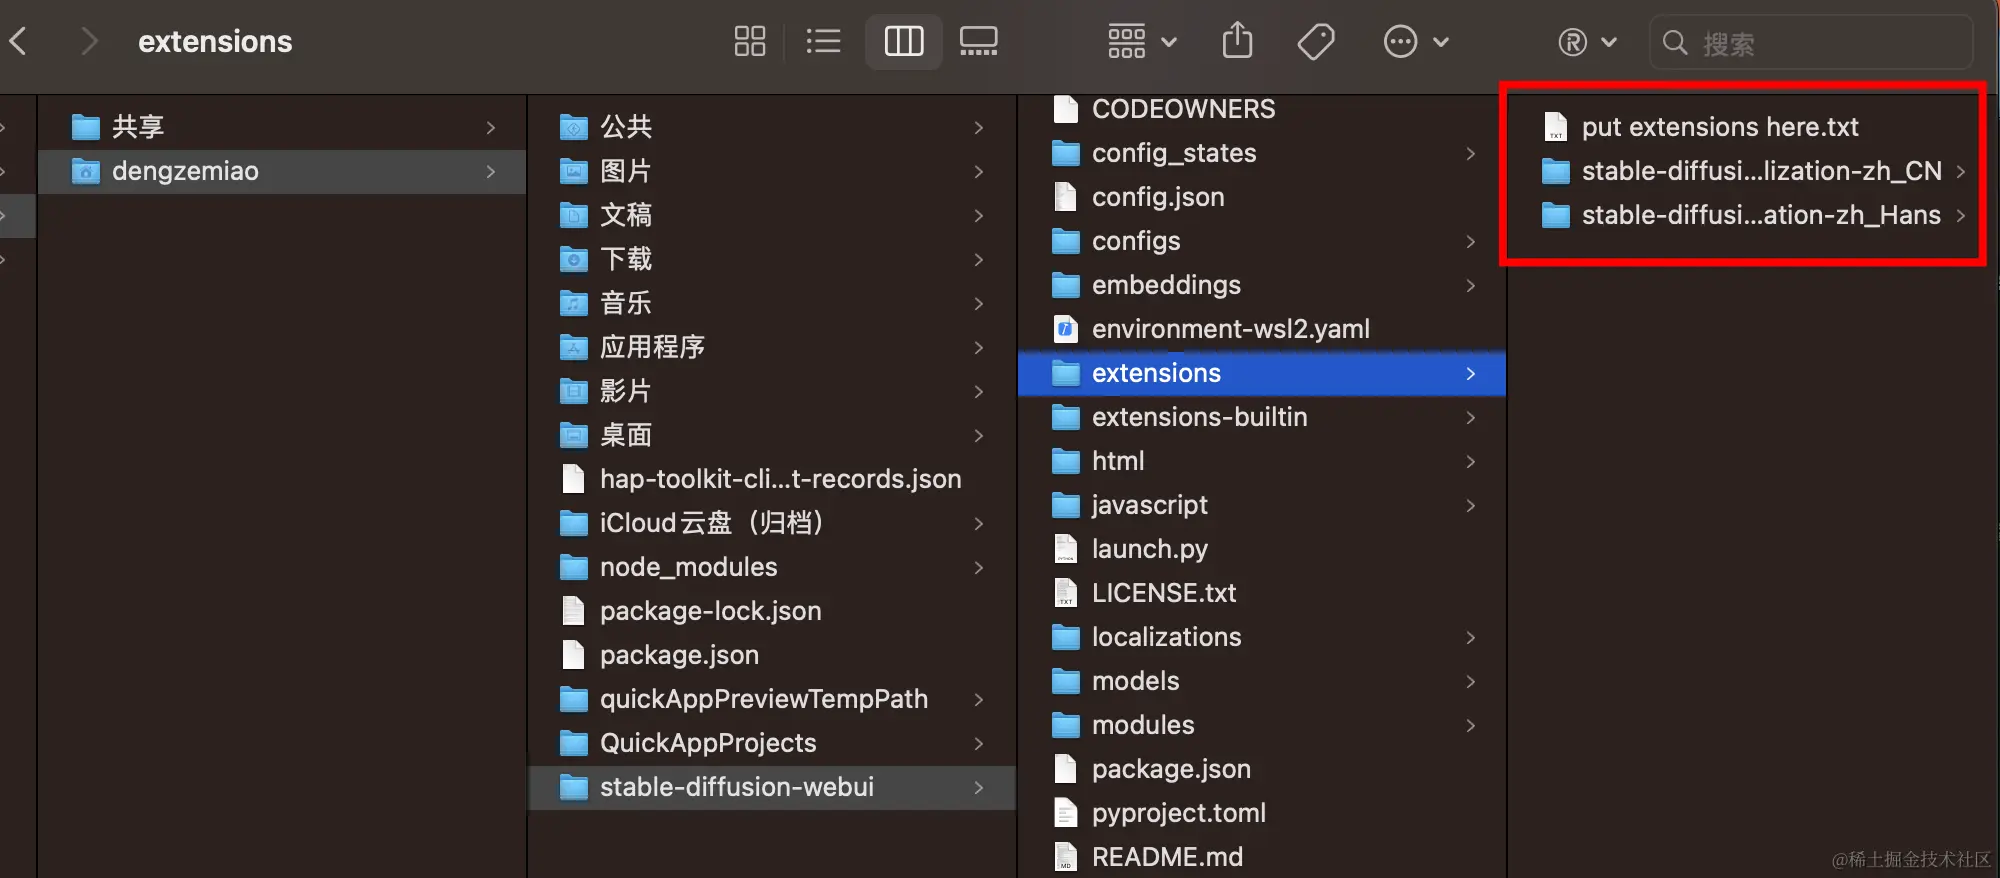Click the tag icon to edit tags
Screen dimensions: 2000x878
point(1316,41)
